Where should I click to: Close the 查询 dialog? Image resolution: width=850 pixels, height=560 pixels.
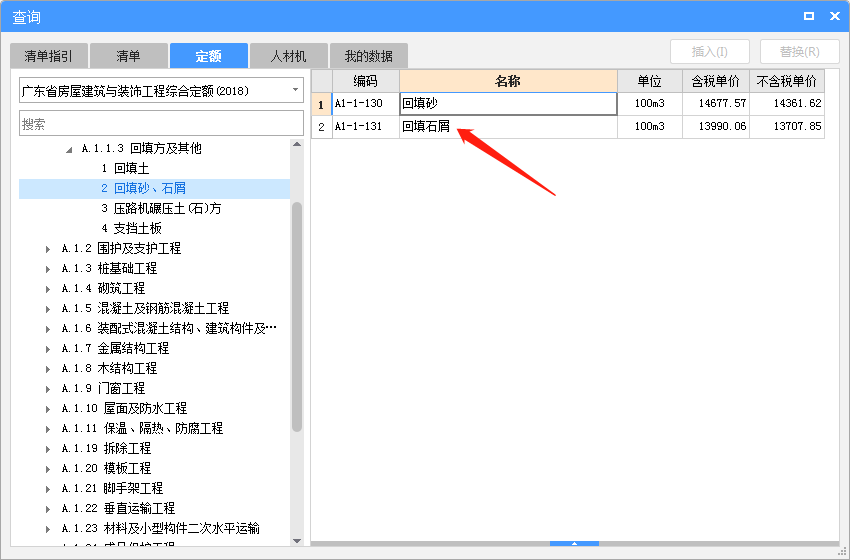(835, 16)
